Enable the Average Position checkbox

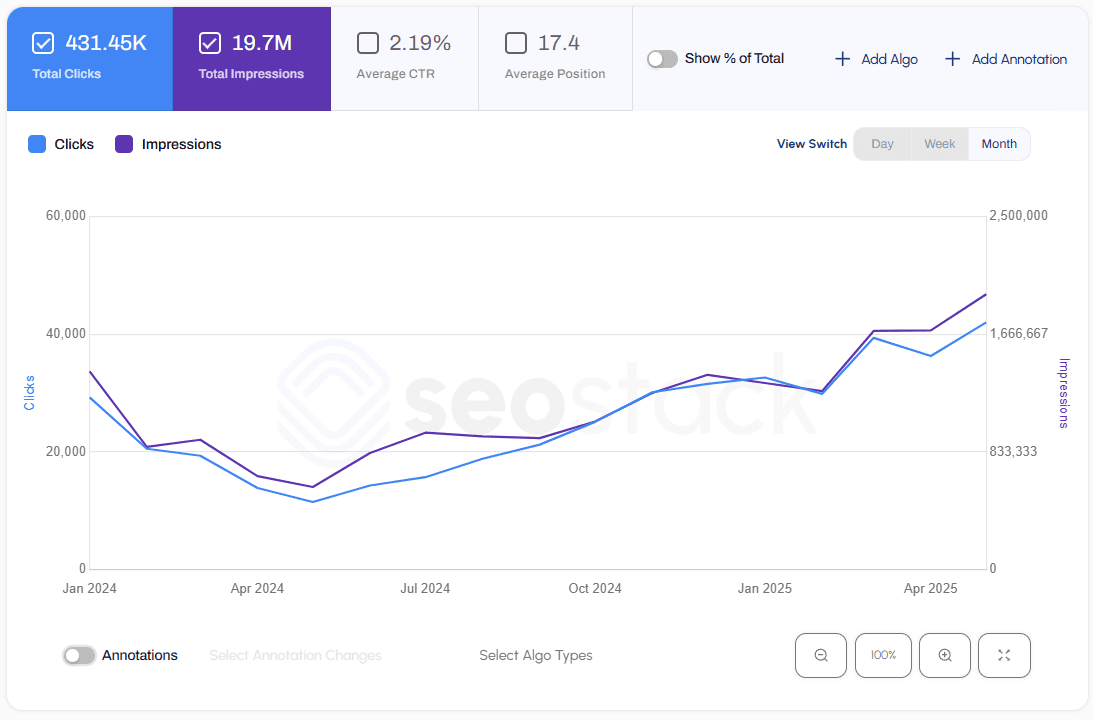coord(516,42)
